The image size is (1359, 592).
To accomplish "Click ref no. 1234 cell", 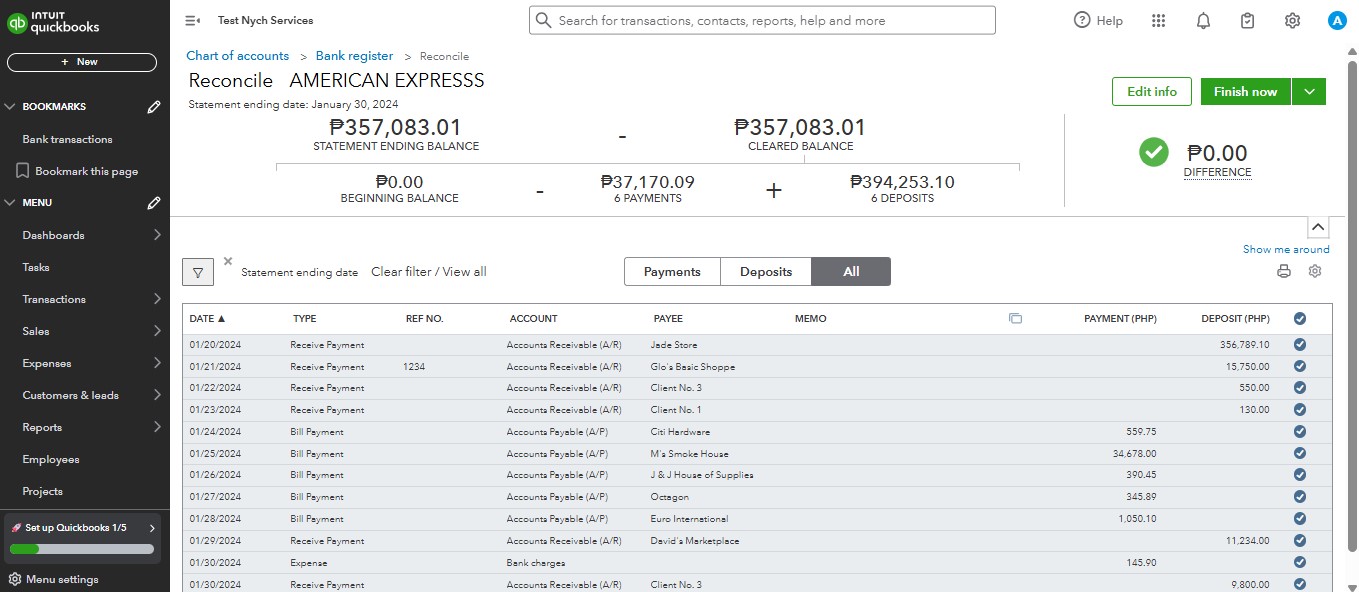I will tap(414, 367).
